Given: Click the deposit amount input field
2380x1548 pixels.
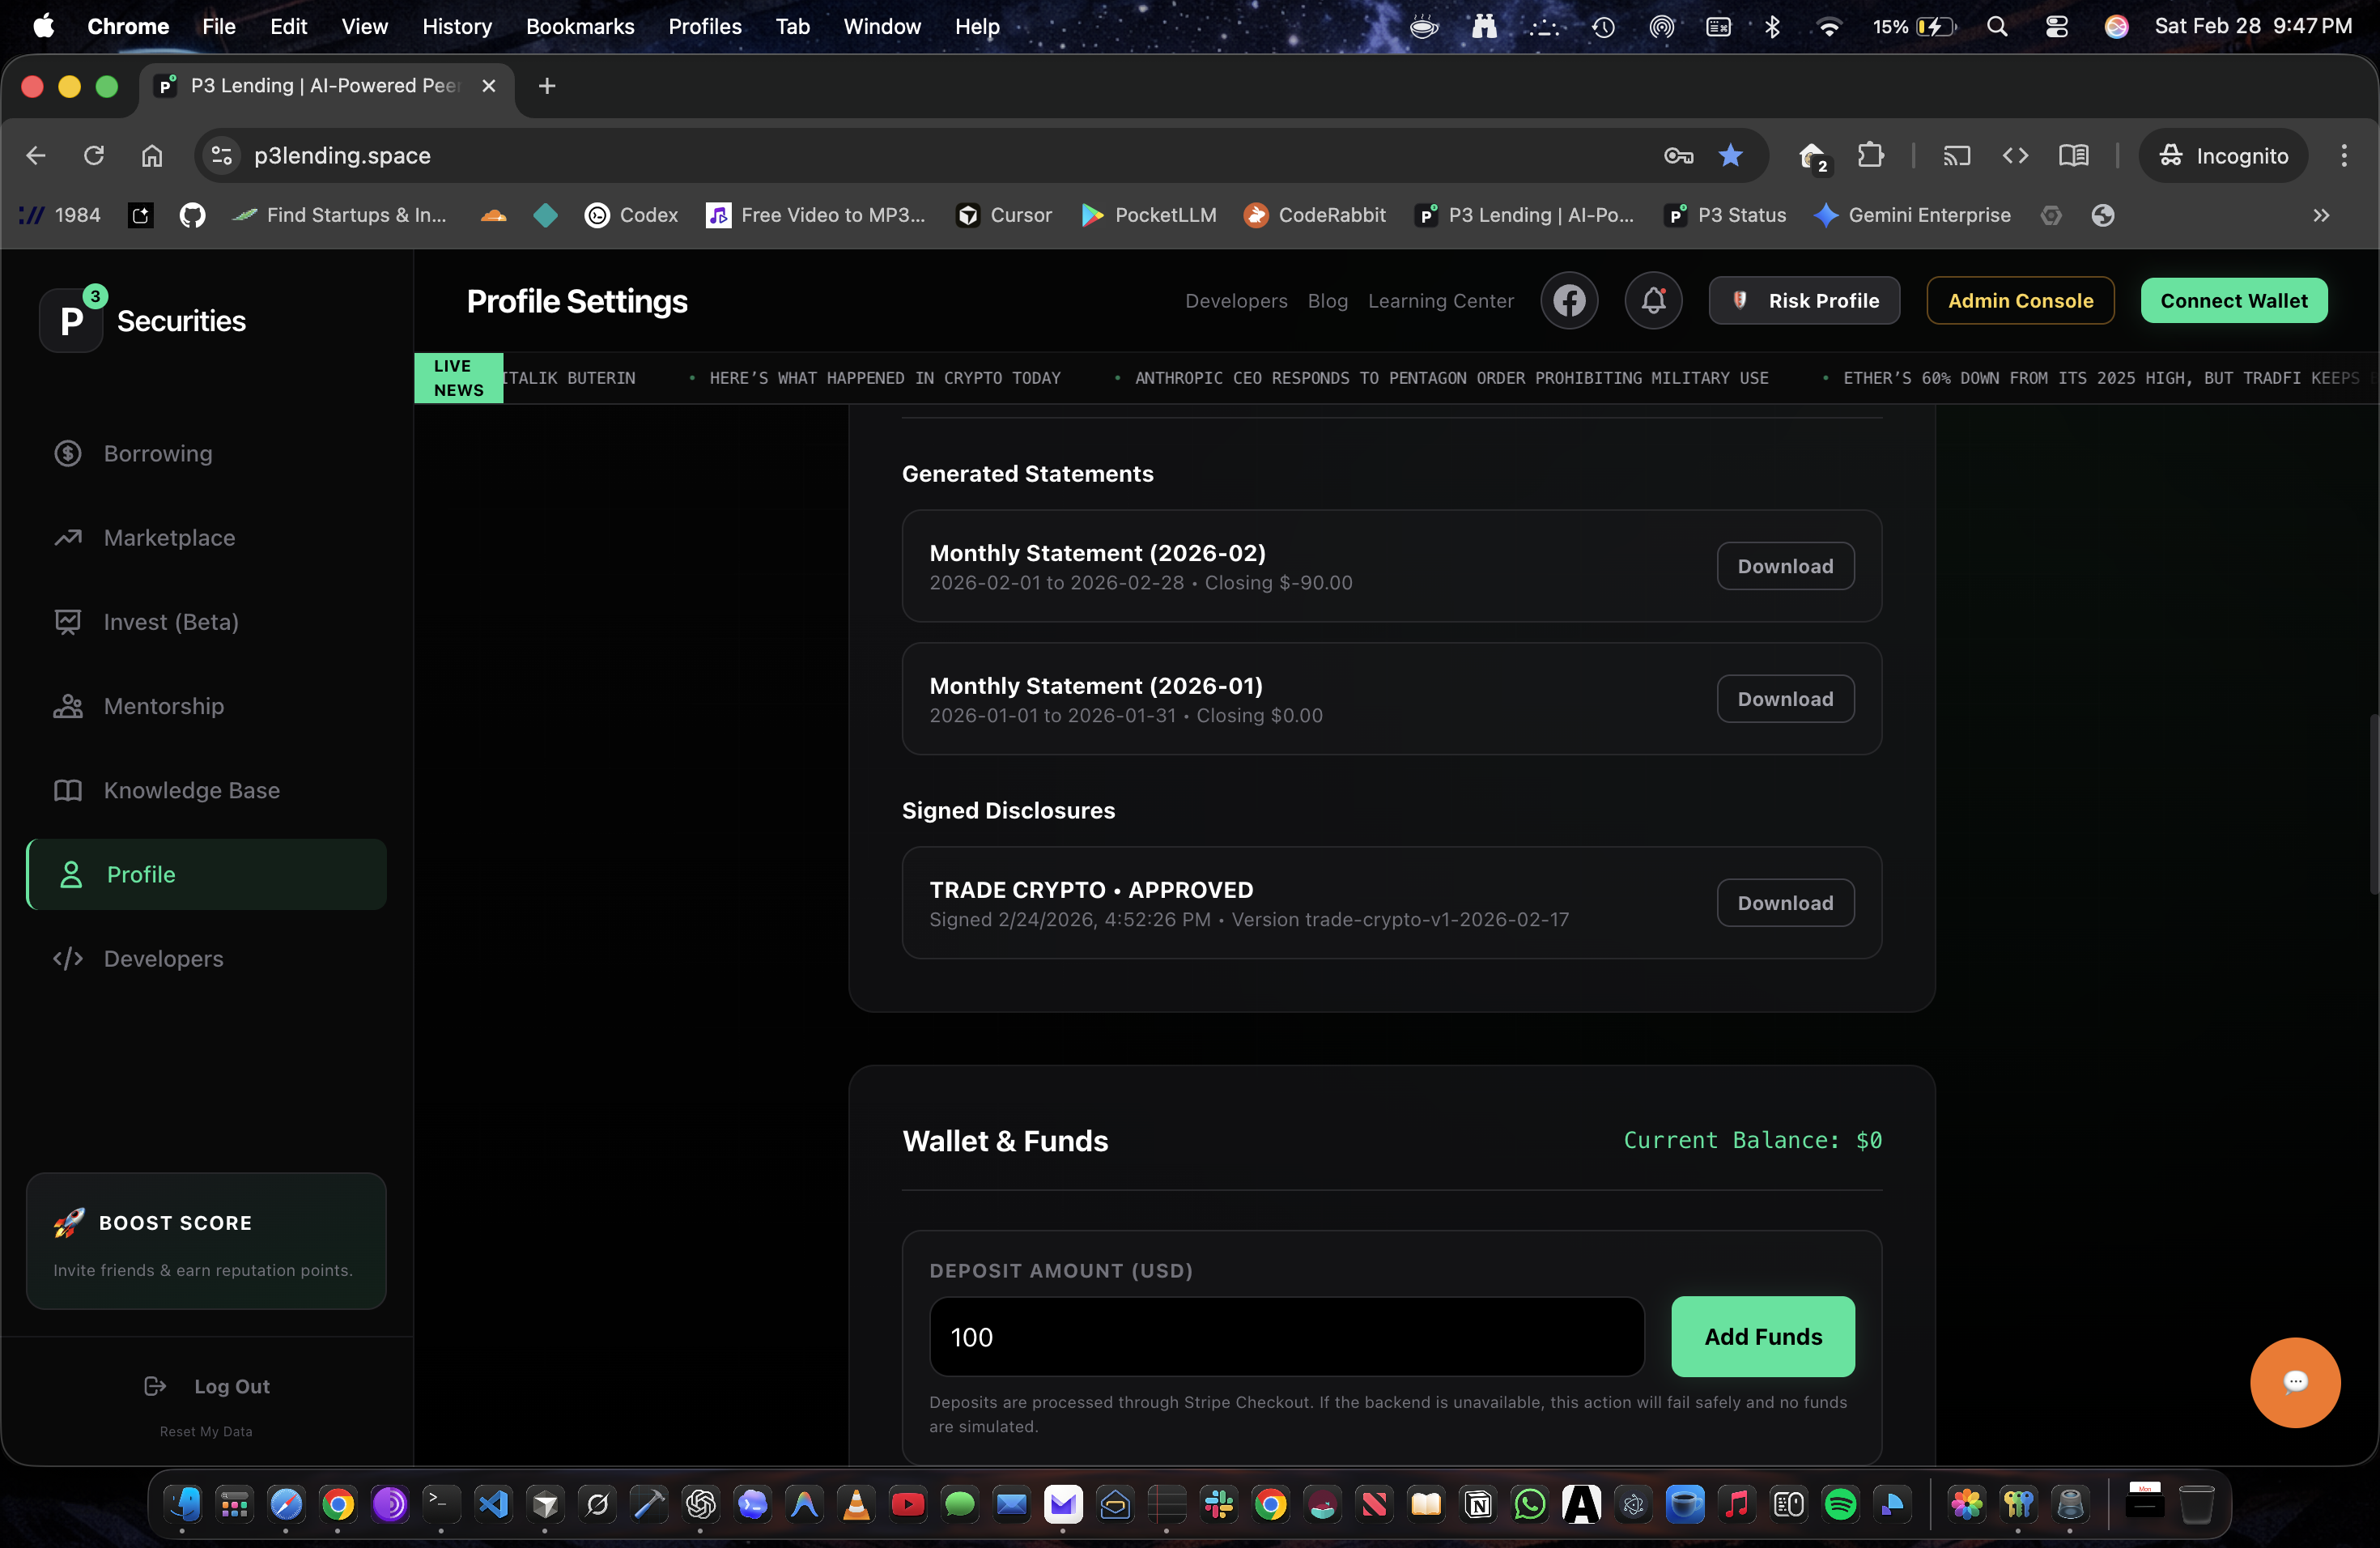Looking at the screenshot, I should (1286, 1336).
